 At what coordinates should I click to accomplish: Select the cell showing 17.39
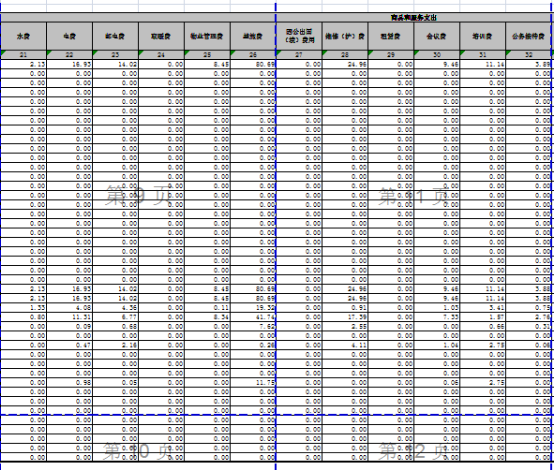point(345,317)
